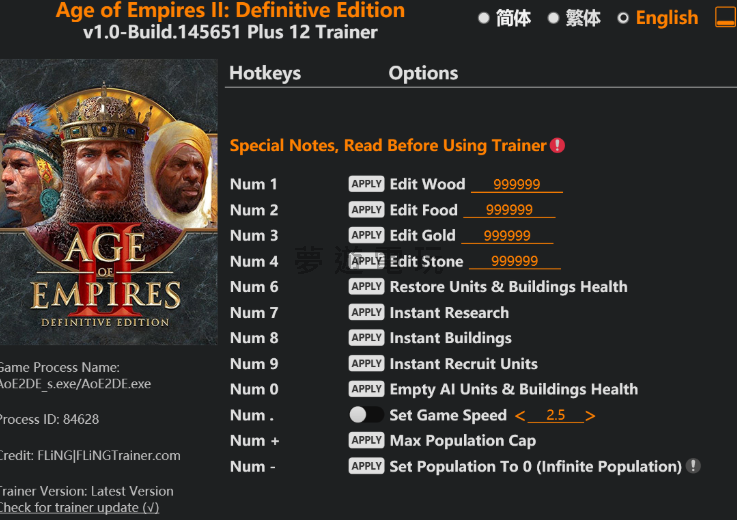Apply Max Population Cap

(x=366, y=440)
